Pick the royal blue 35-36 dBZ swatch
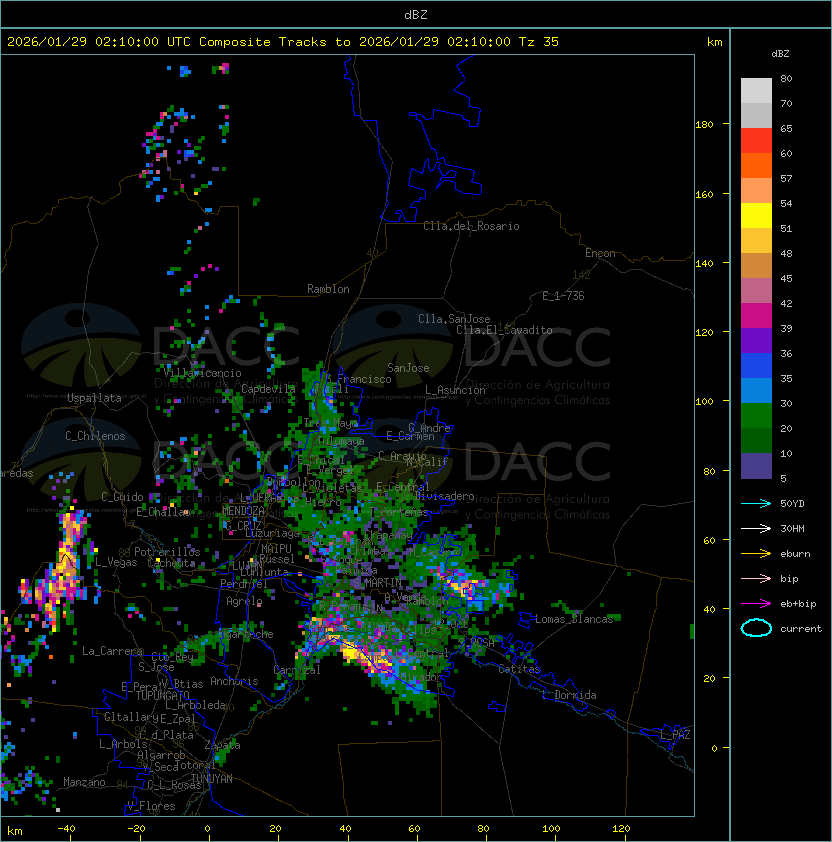 click(756, 365)
